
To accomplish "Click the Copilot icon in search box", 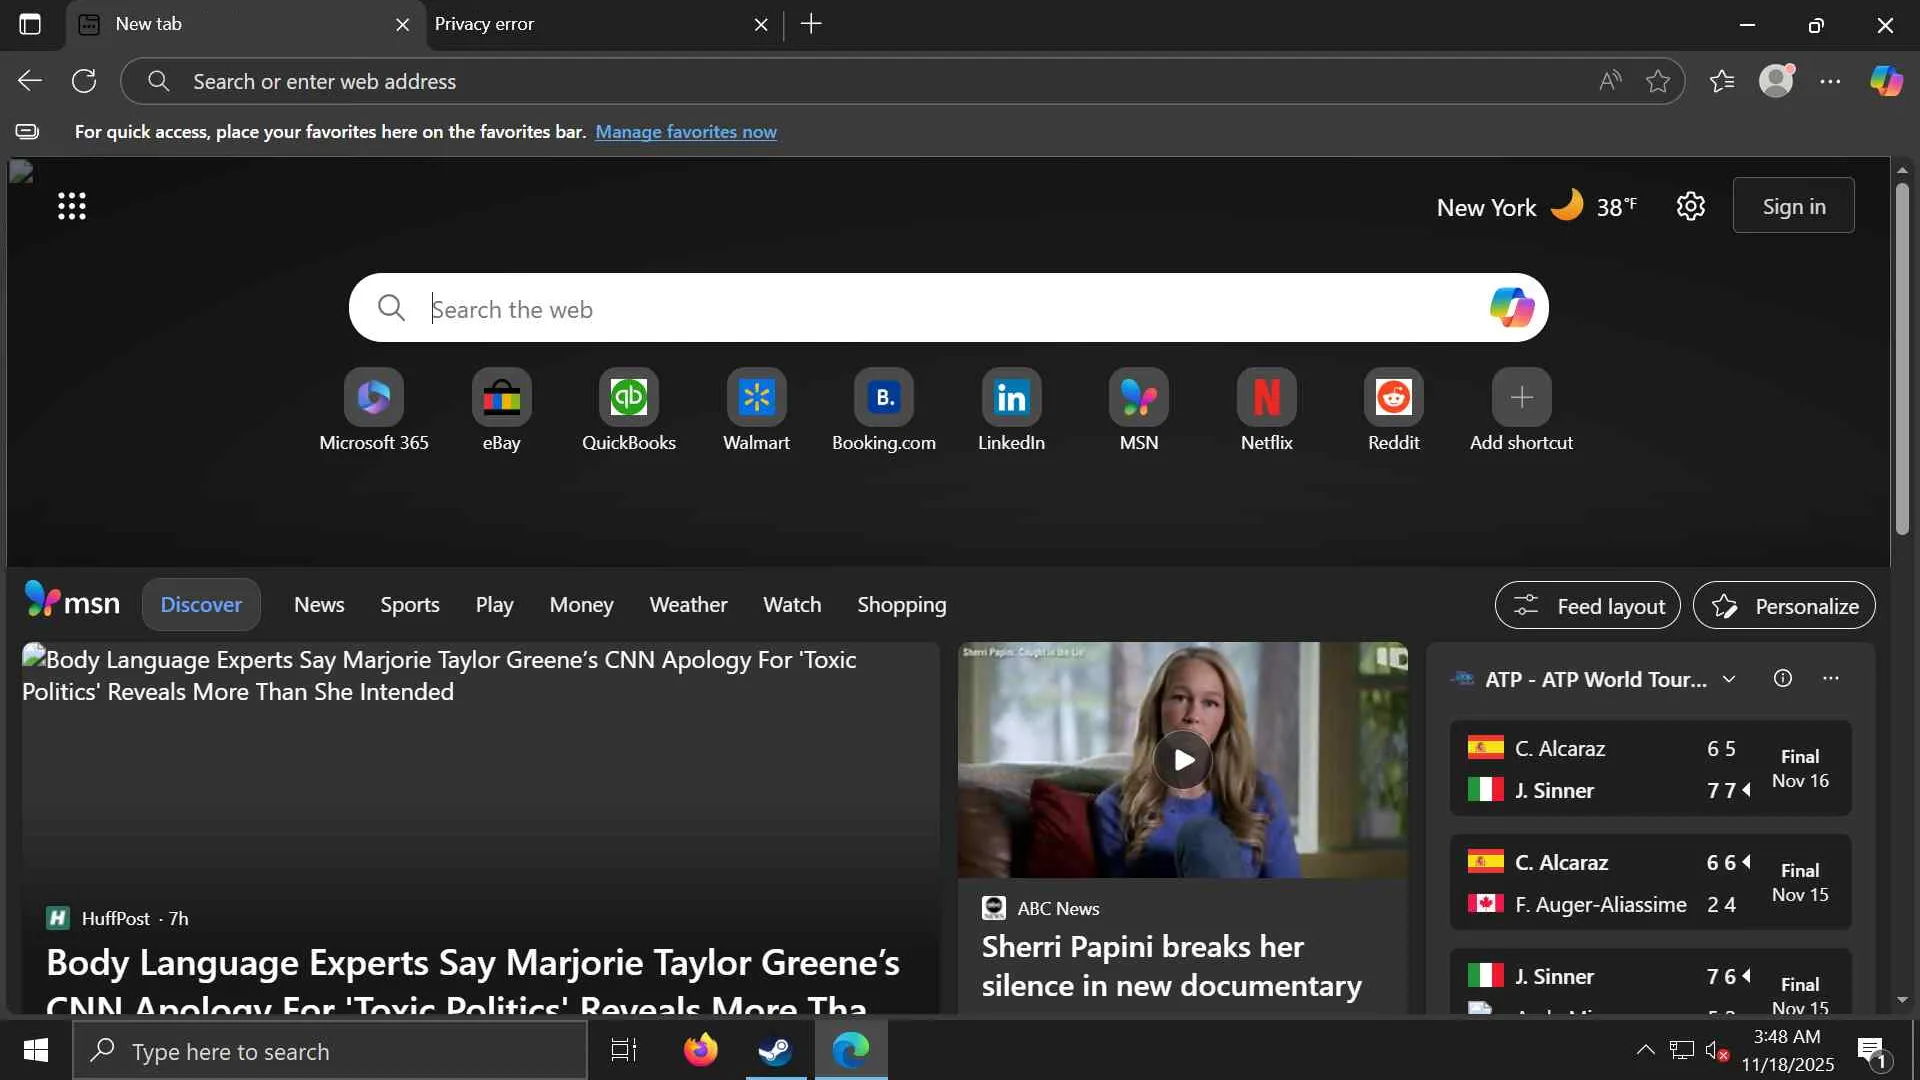I will point(1511,308).
